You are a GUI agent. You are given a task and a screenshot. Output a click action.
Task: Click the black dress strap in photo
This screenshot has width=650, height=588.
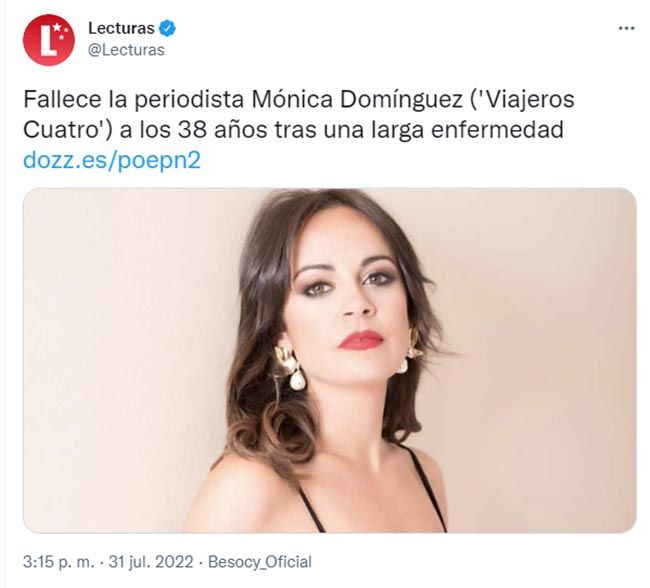click(x=425, y=487)
